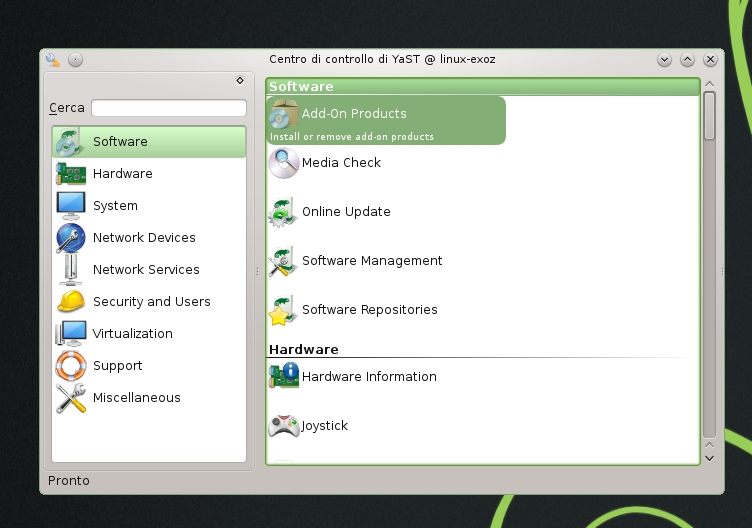The image size is (752, 528).
Task: Select the Security and Users helmet icon
Action: pos(70,302)
